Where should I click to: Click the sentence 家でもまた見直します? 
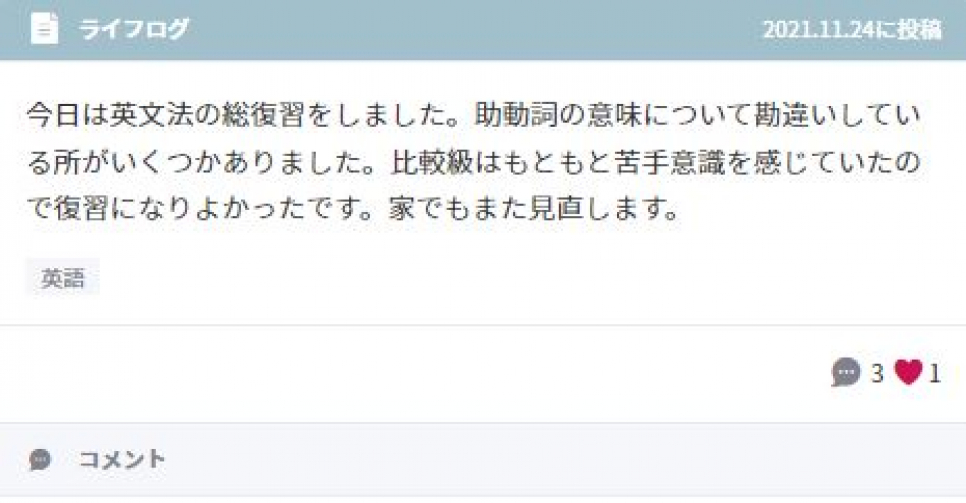click(534, 209)
